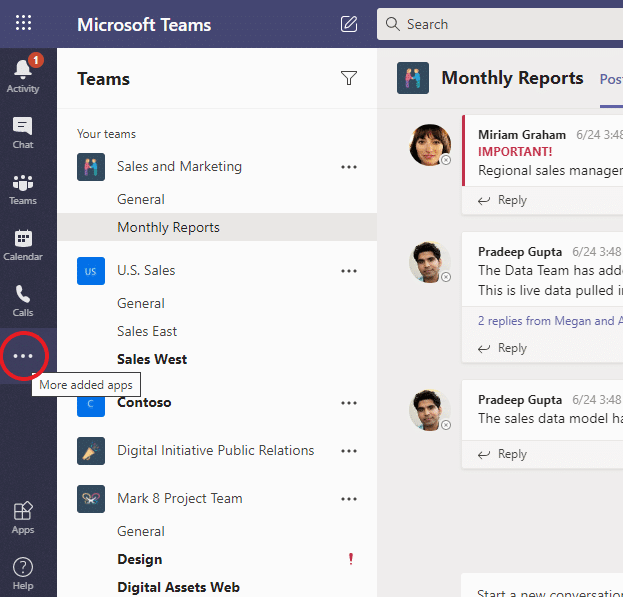
Task: Expand Digital Initiative Public Relations team
Action: [x=216, y=450]
